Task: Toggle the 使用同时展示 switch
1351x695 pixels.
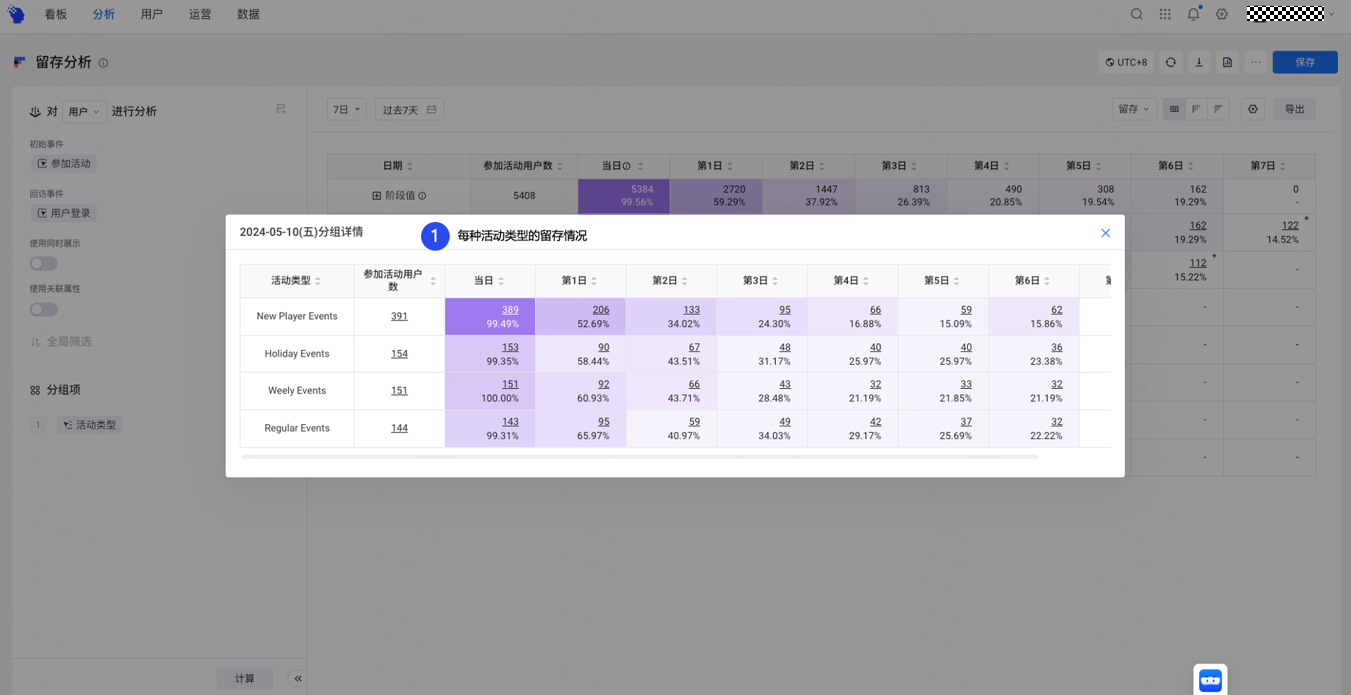Action: [x=43, y=264]
